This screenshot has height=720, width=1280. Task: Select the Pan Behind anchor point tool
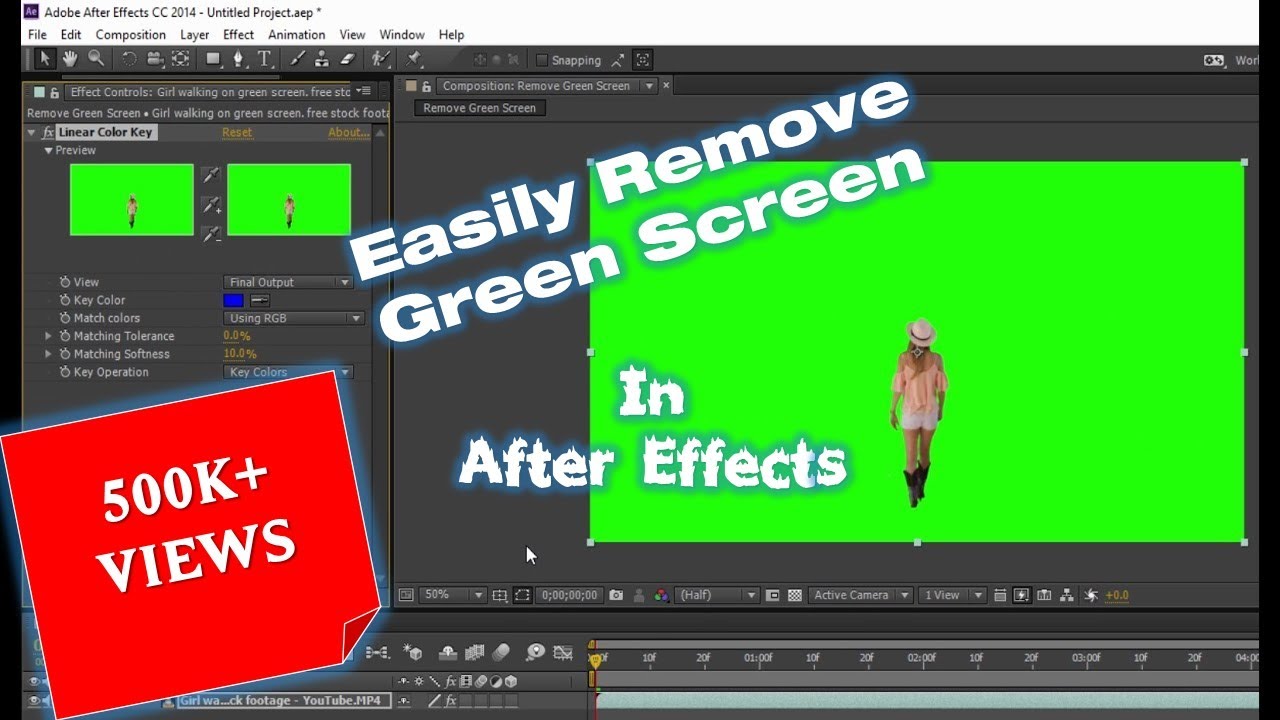pos(180,59)
